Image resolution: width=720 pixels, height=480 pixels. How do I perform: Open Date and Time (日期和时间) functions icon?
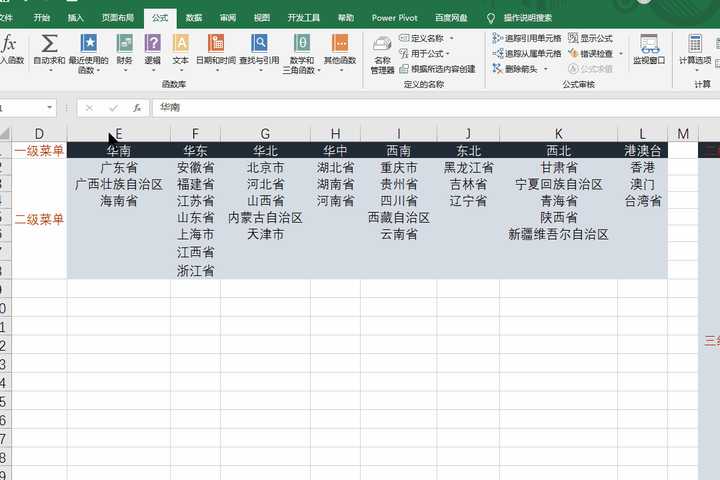point(216,43)
